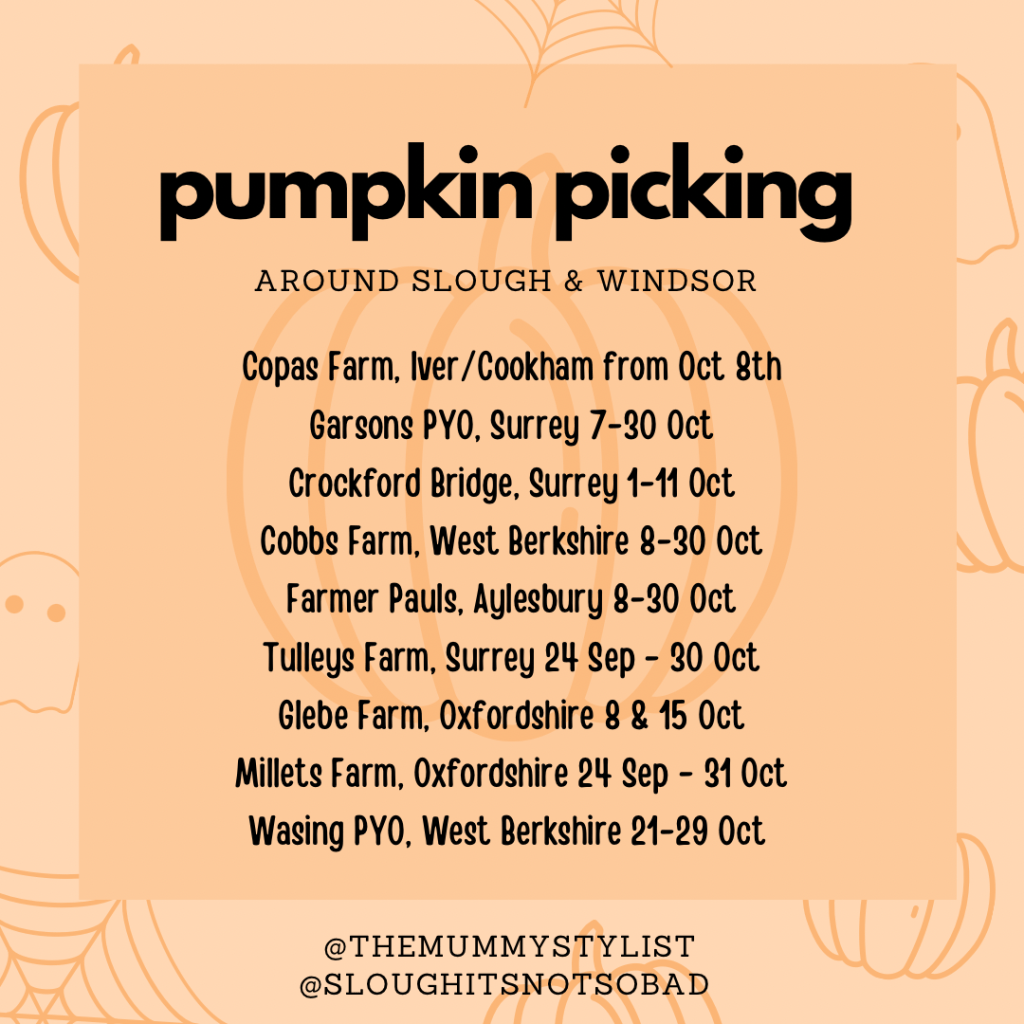This screenshot has height=1024, width=1024.
Task: Select the Copas Farm, Iver/Cookham entry
Action: click(511, 368)
